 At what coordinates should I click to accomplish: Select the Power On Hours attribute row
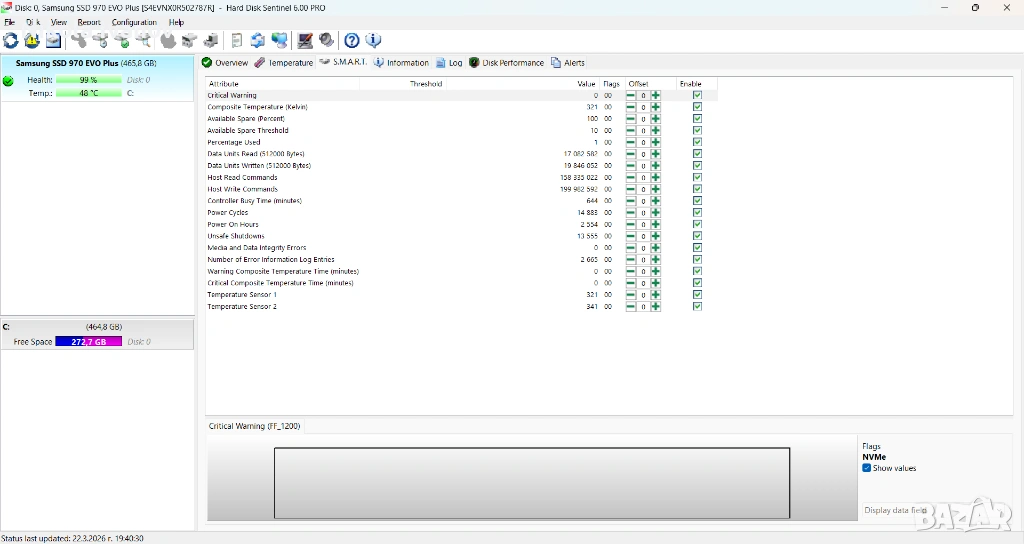pyautogui.click(x=233, y=225)
